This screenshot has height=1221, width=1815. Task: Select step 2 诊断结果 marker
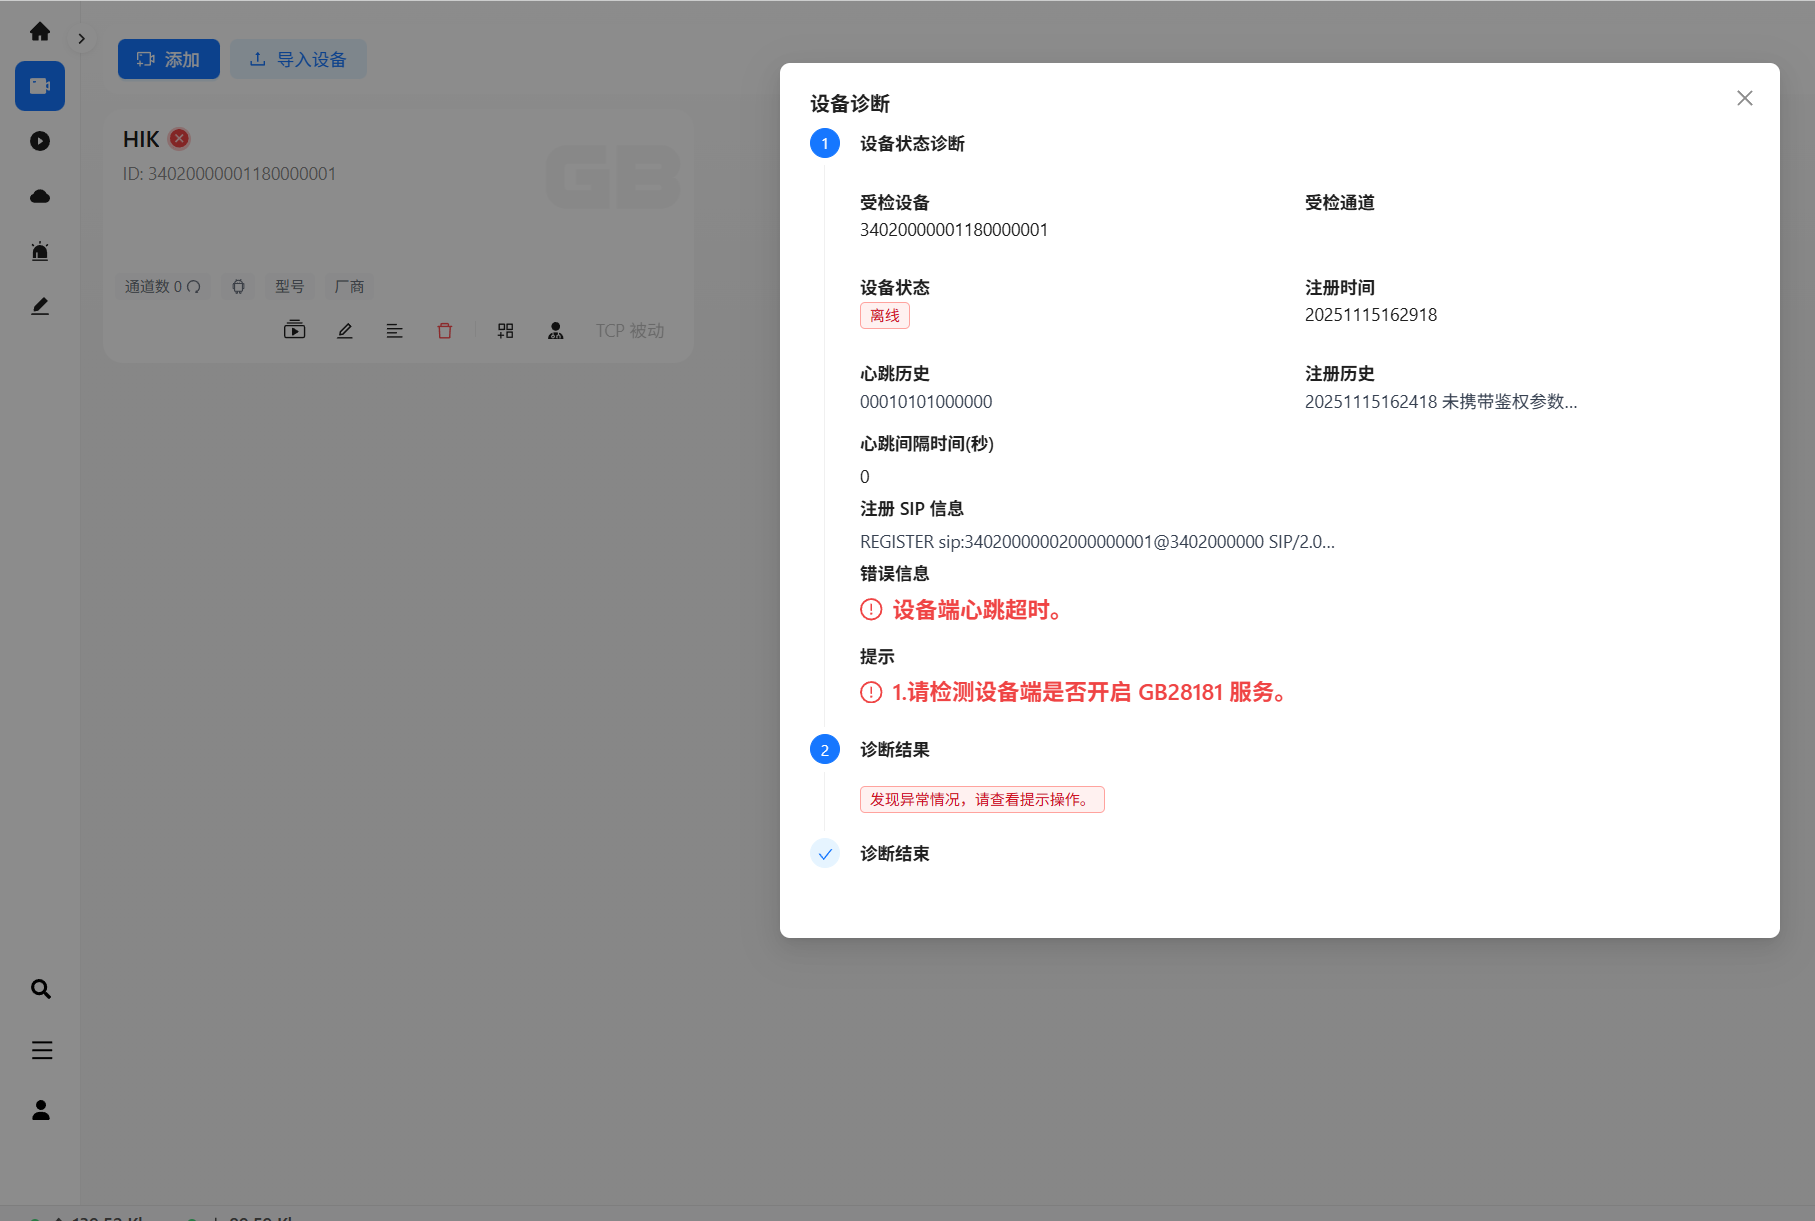pyautogui.click(x=825, y=750)
